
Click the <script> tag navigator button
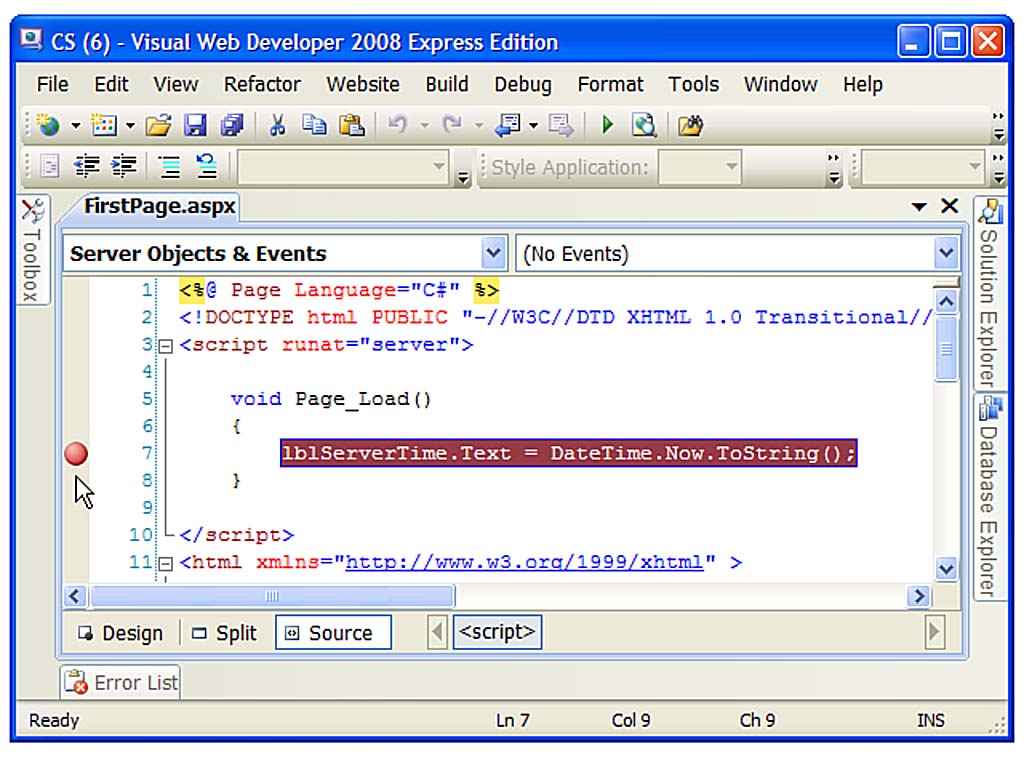[497, 632]
